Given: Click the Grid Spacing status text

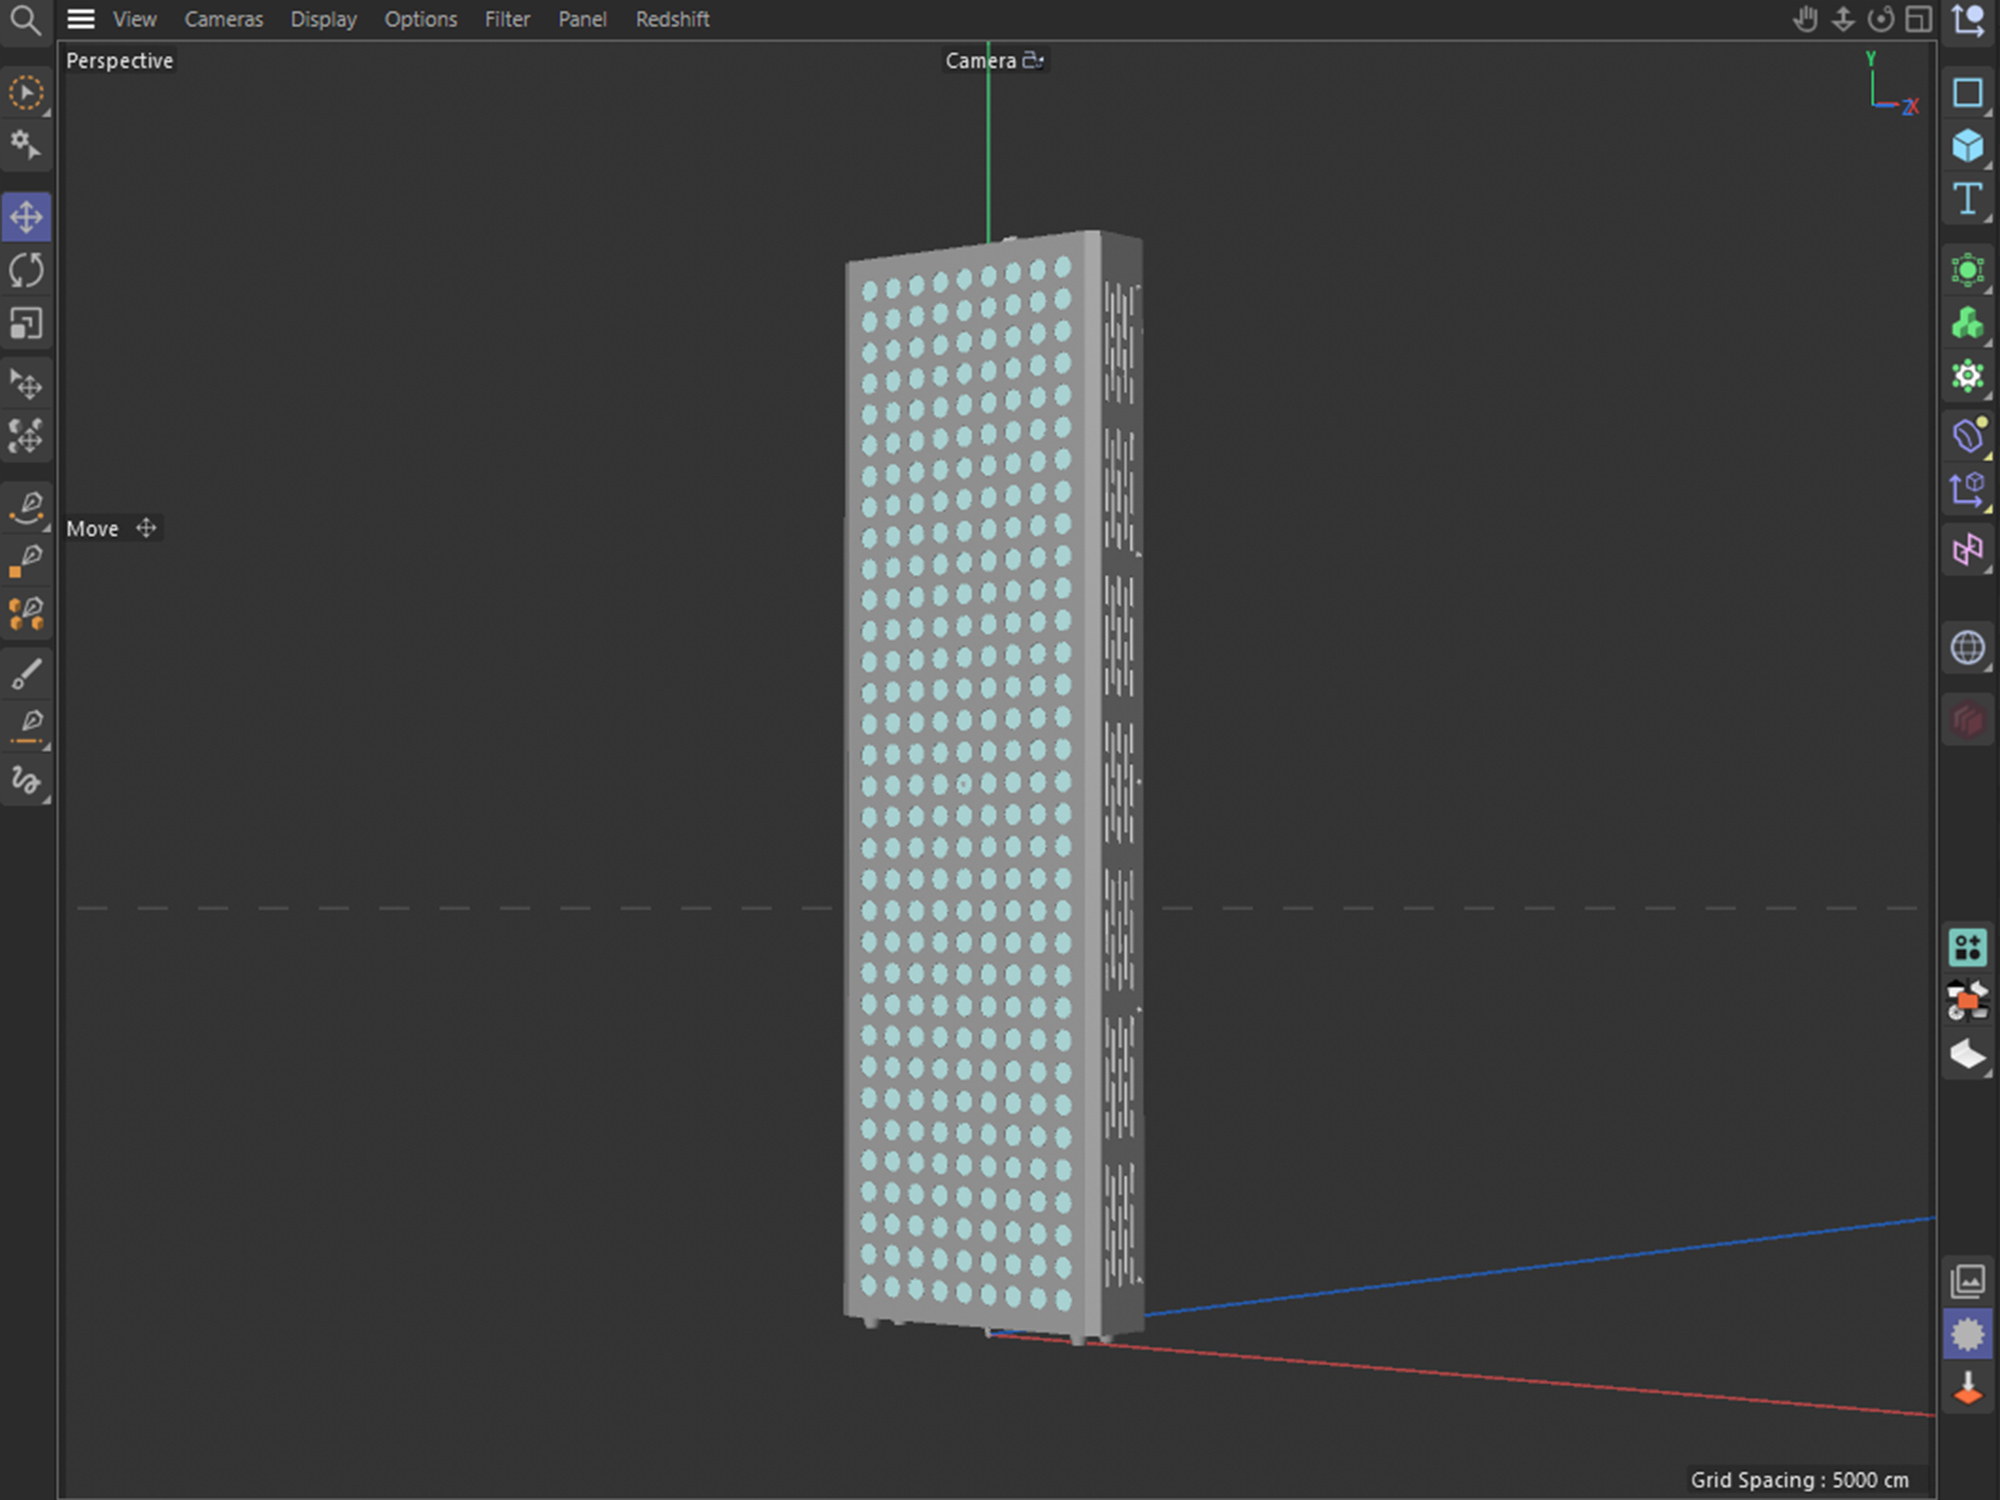Looking at the screenshot, I should pyautogui.click(x=1799, y=1480).
